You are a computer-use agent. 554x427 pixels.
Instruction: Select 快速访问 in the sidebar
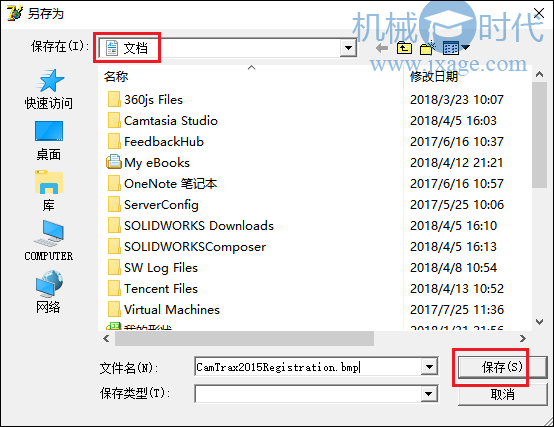click(x=49, y=90)
